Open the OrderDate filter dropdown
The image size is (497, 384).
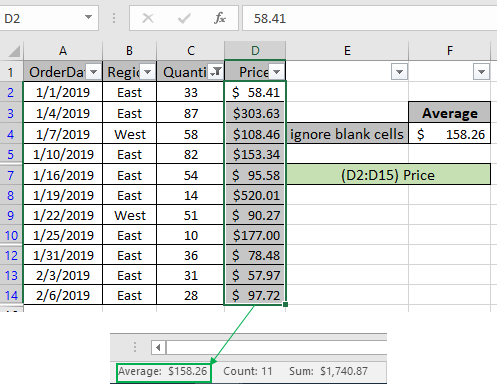(94, 72)
